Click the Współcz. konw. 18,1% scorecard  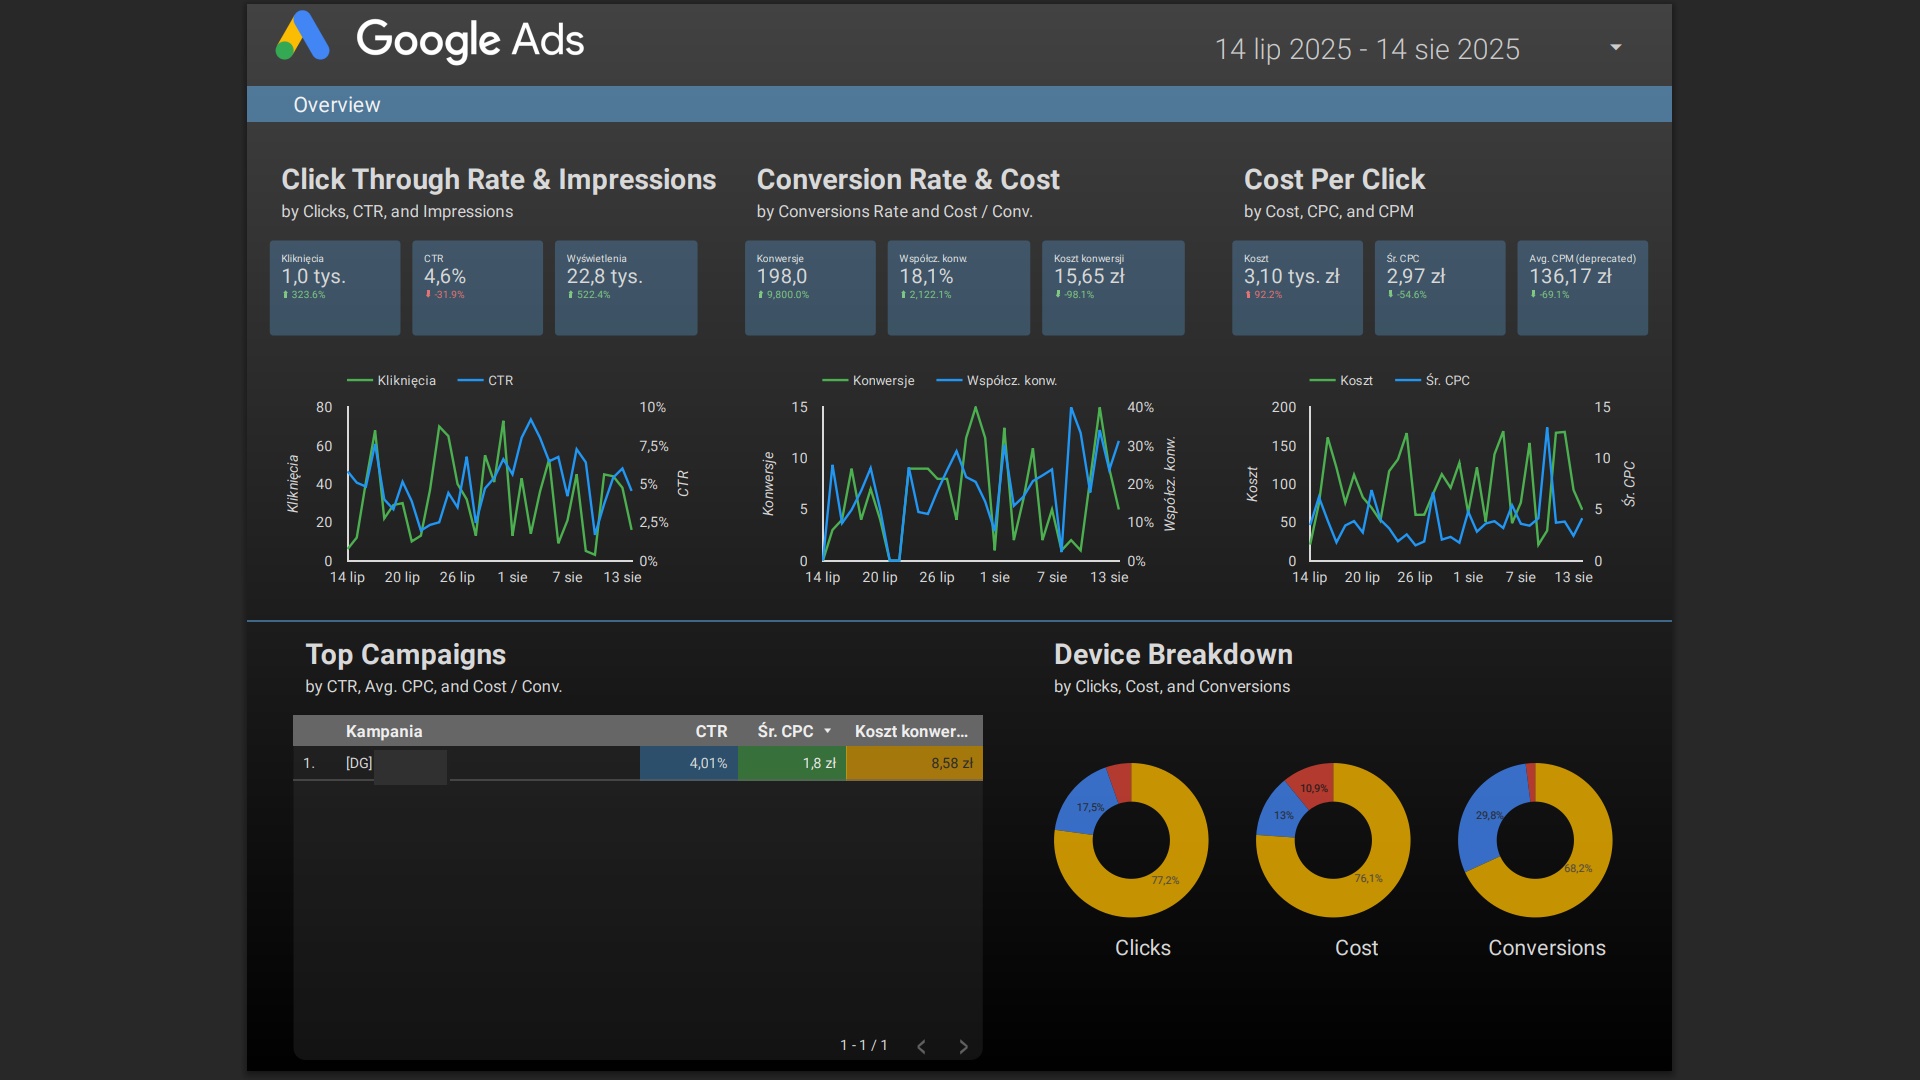pyautogui.click(x=958, y=288)
